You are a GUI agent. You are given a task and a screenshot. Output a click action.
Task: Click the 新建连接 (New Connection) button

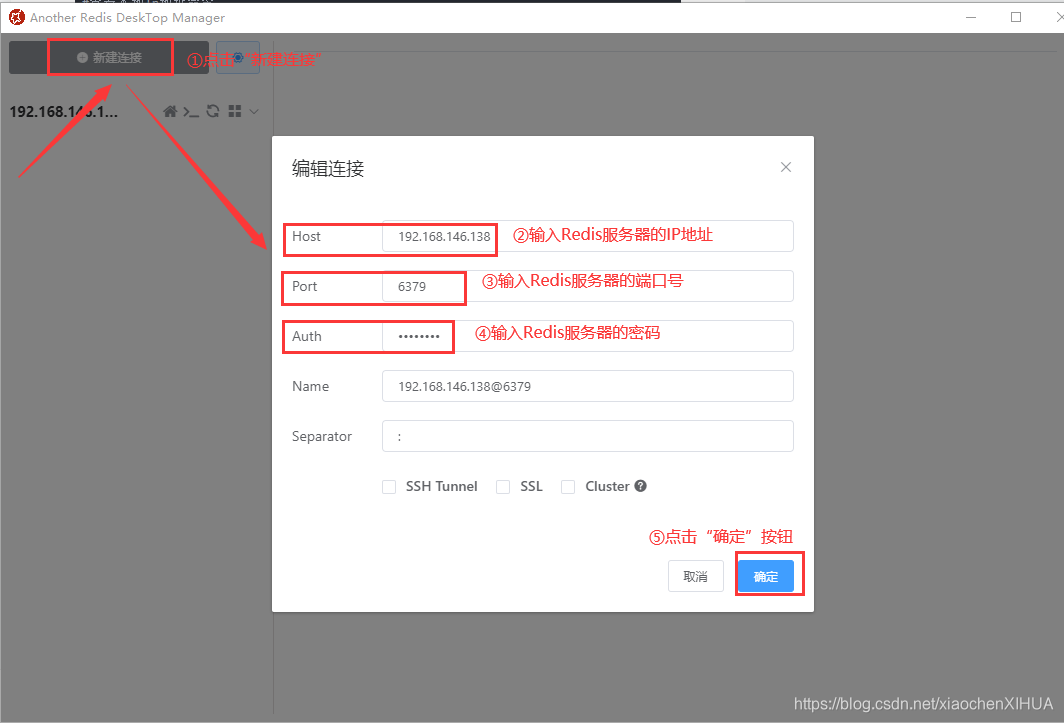[x=109, y=58]
